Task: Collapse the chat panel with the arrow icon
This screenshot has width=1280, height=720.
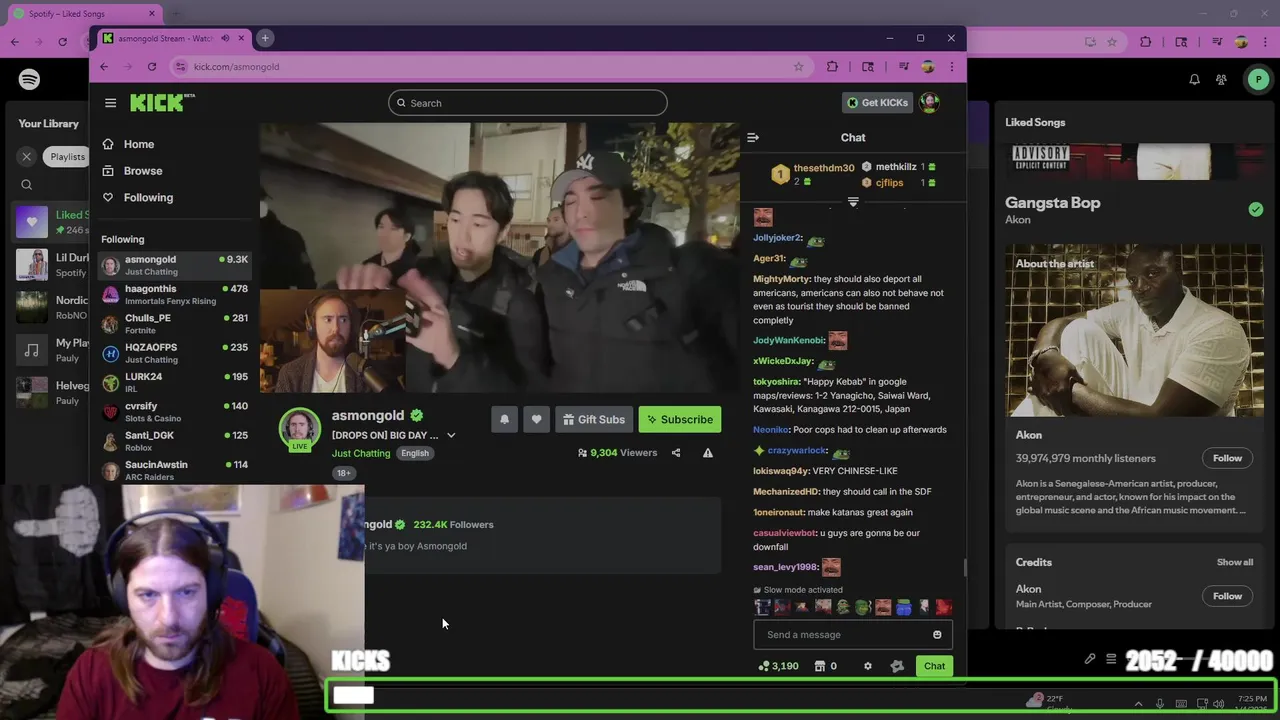Action: click(753, 138)
